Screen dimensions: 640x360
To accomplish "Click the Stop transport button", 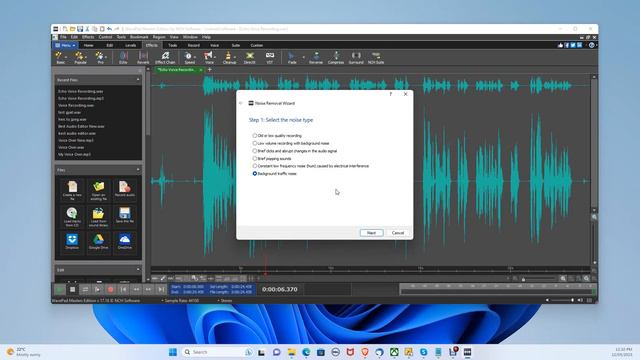I will (x=72, y=289).
